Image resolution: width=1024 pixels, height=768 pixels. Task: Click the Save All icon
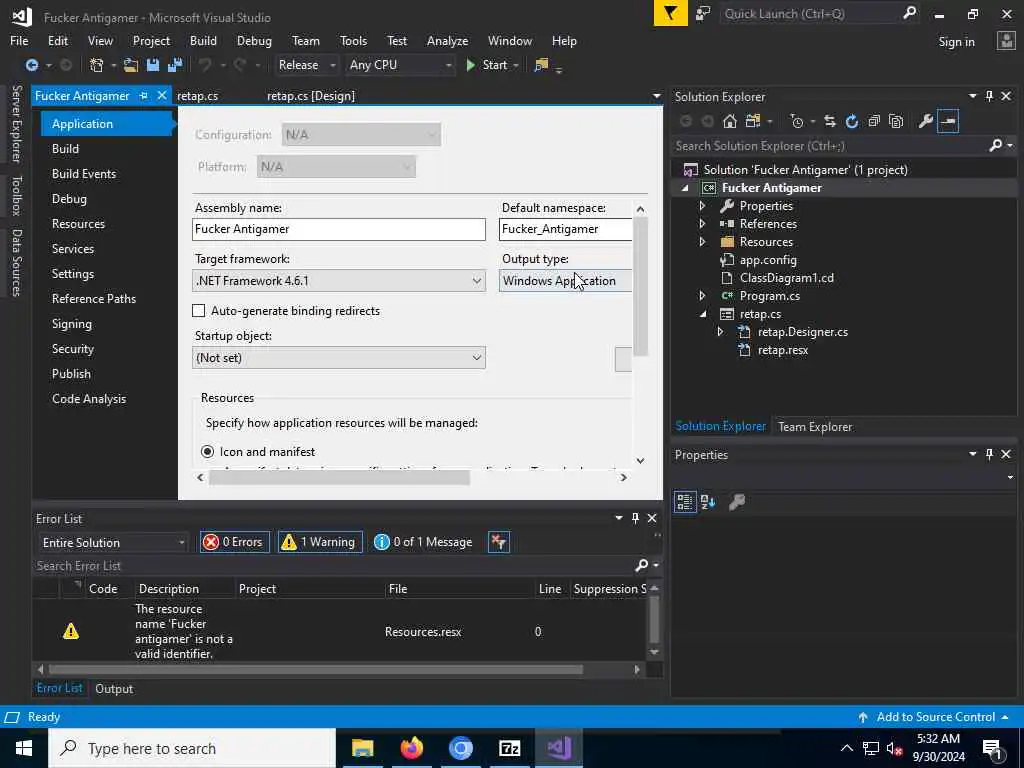pyautogui.click(x=175, y=65)
